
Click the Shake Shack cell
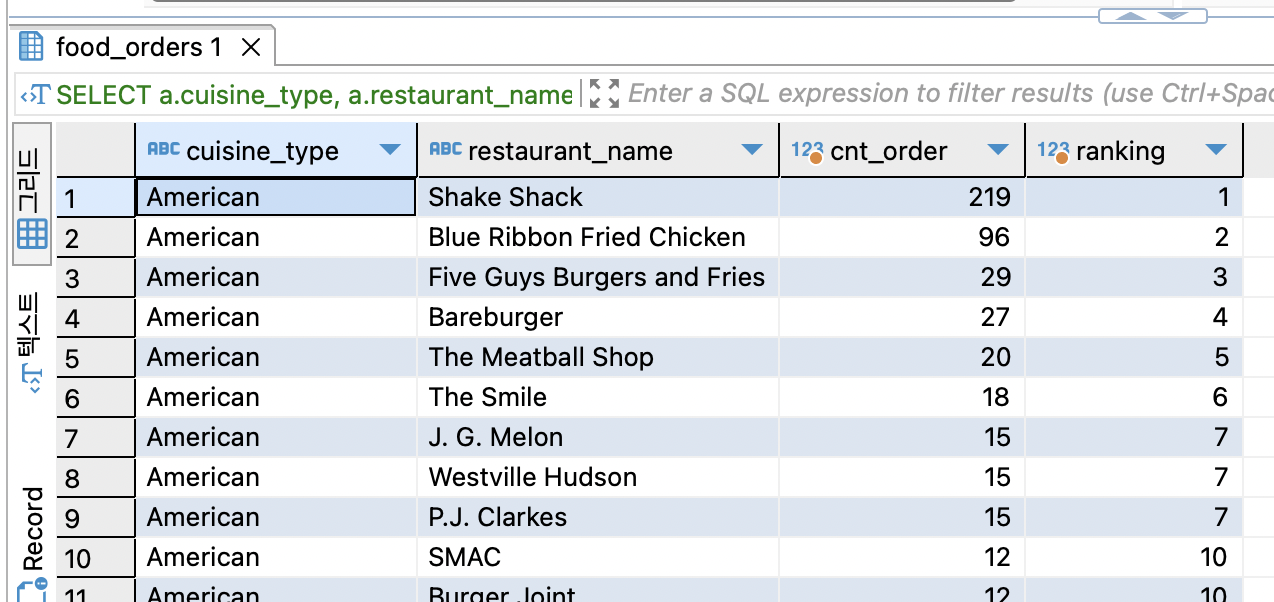[x=598, y=197]
